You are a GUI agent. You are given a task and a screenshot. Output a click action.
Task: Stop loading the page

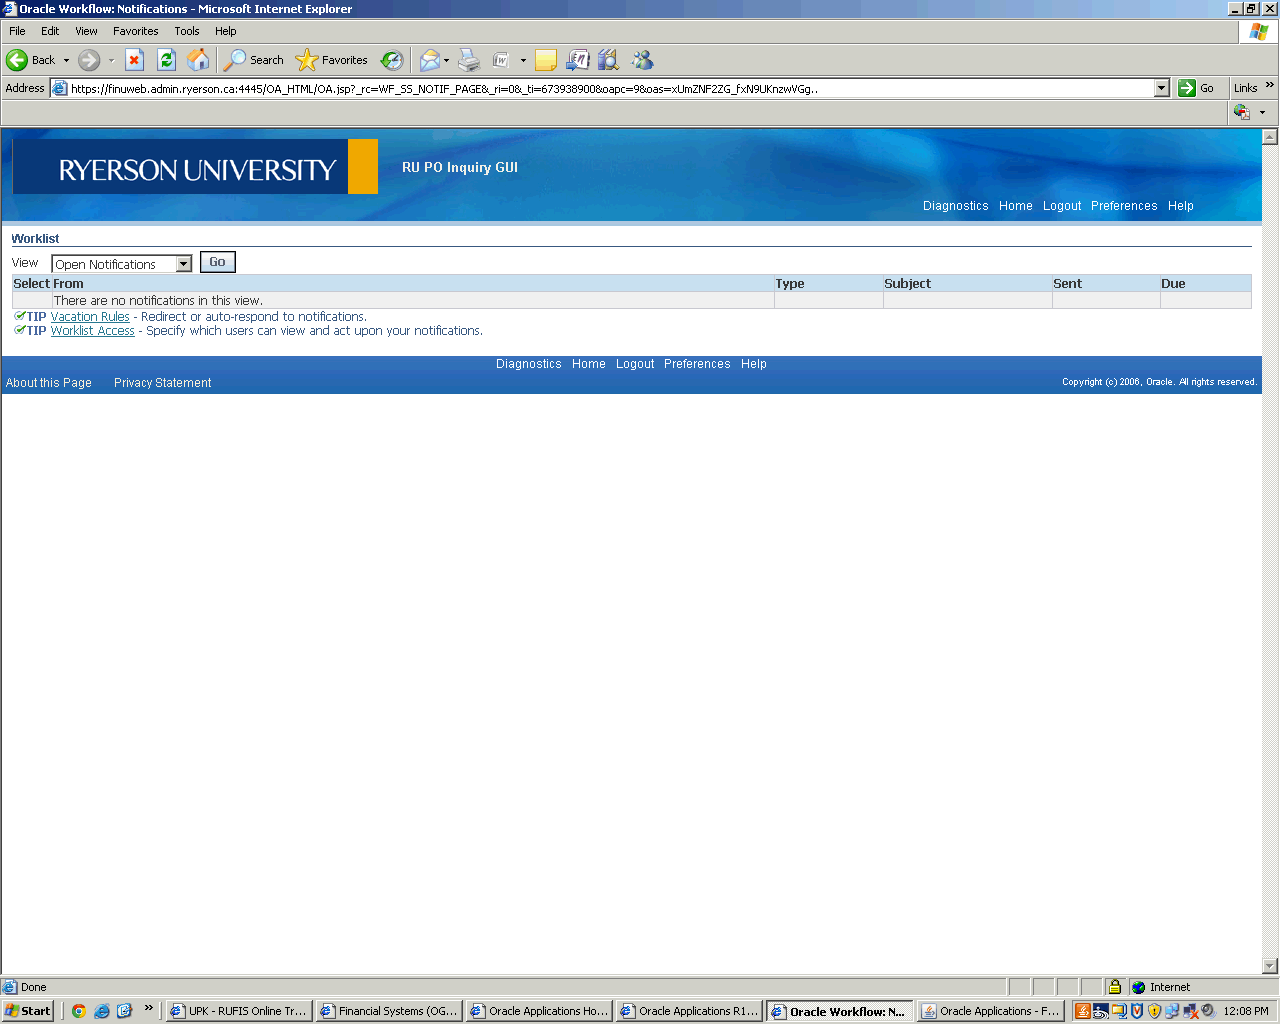coord(134,60)
